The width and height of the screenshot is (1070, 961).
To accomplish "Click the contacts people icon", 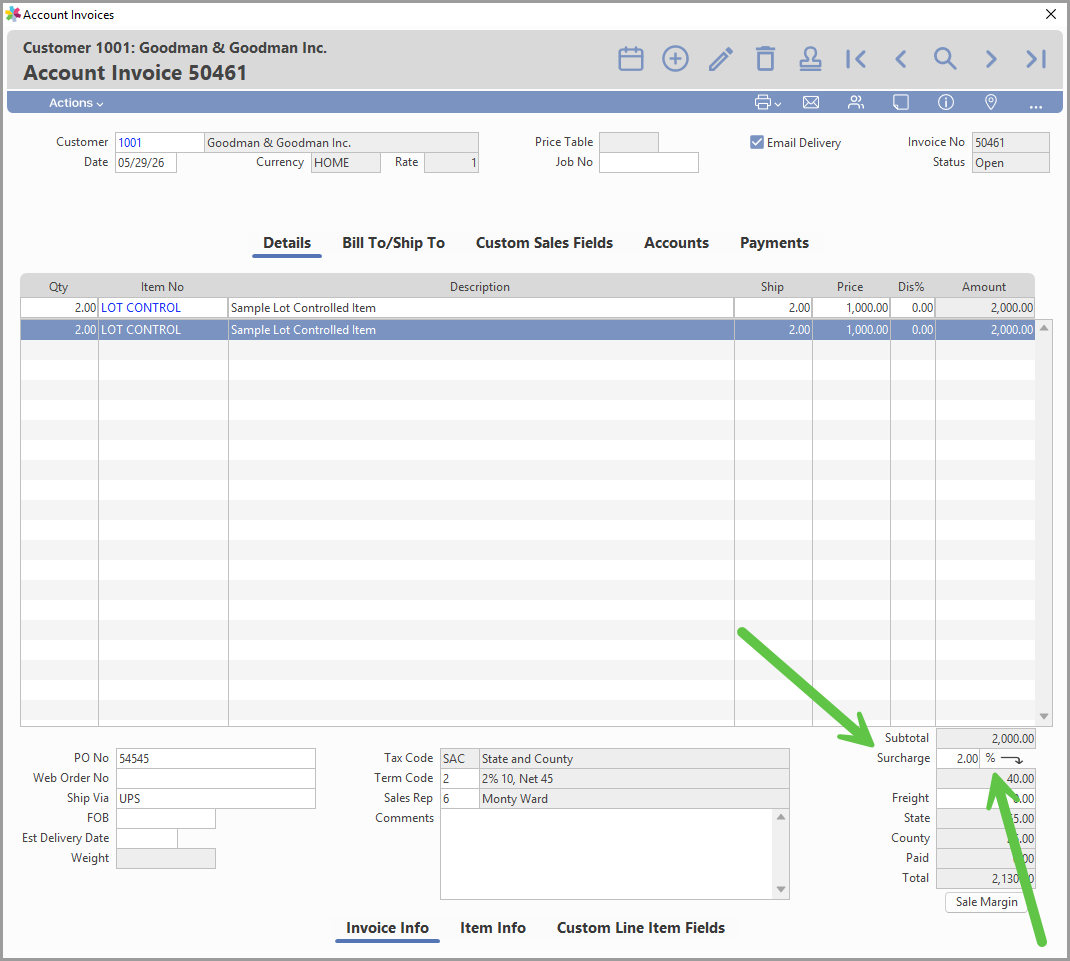I will [x=856, y=103].
